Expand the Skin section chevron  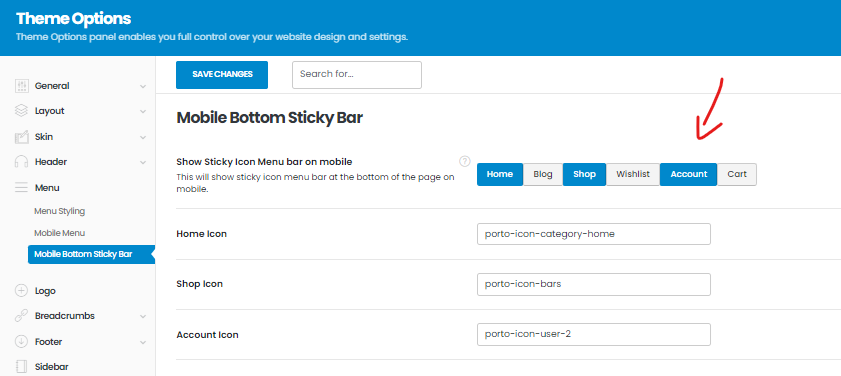click(143, 137)
